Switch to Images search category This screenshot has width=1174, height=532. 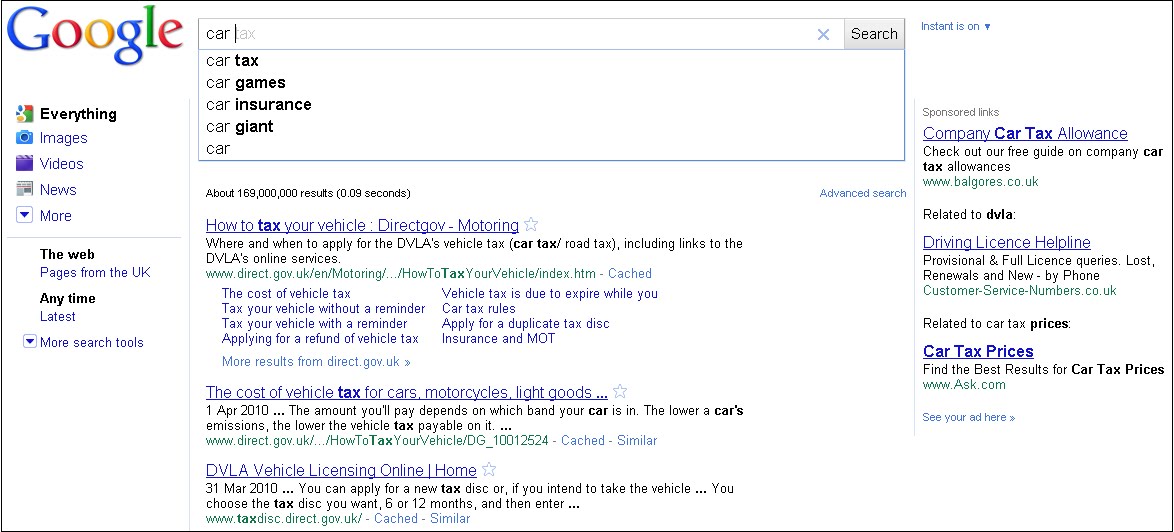[64, 138]
